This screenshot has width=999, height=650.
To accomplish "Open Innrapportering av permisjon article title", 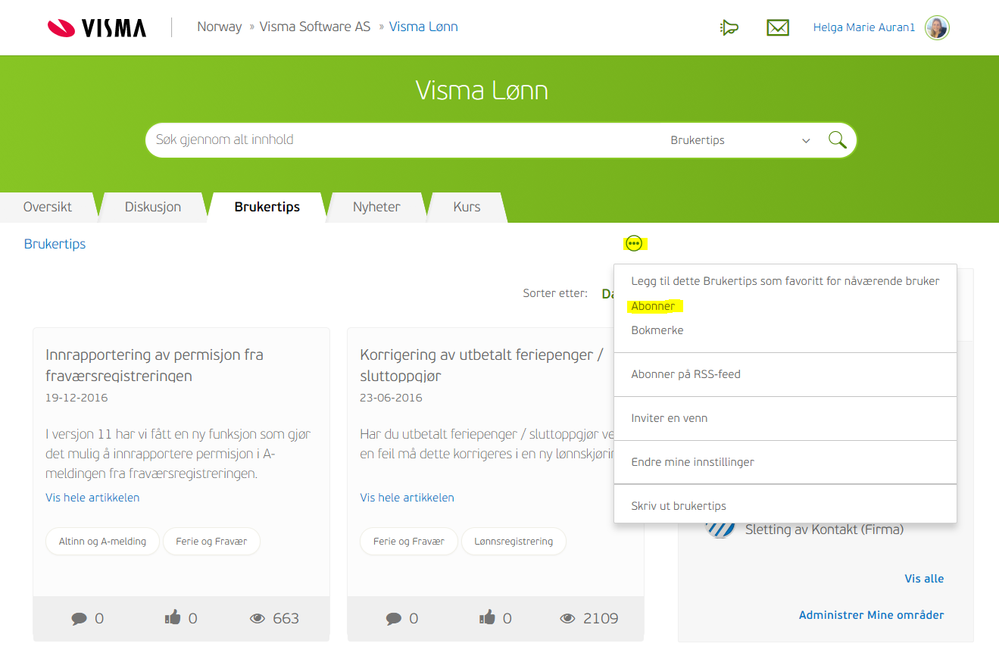I will coord(154,365).
